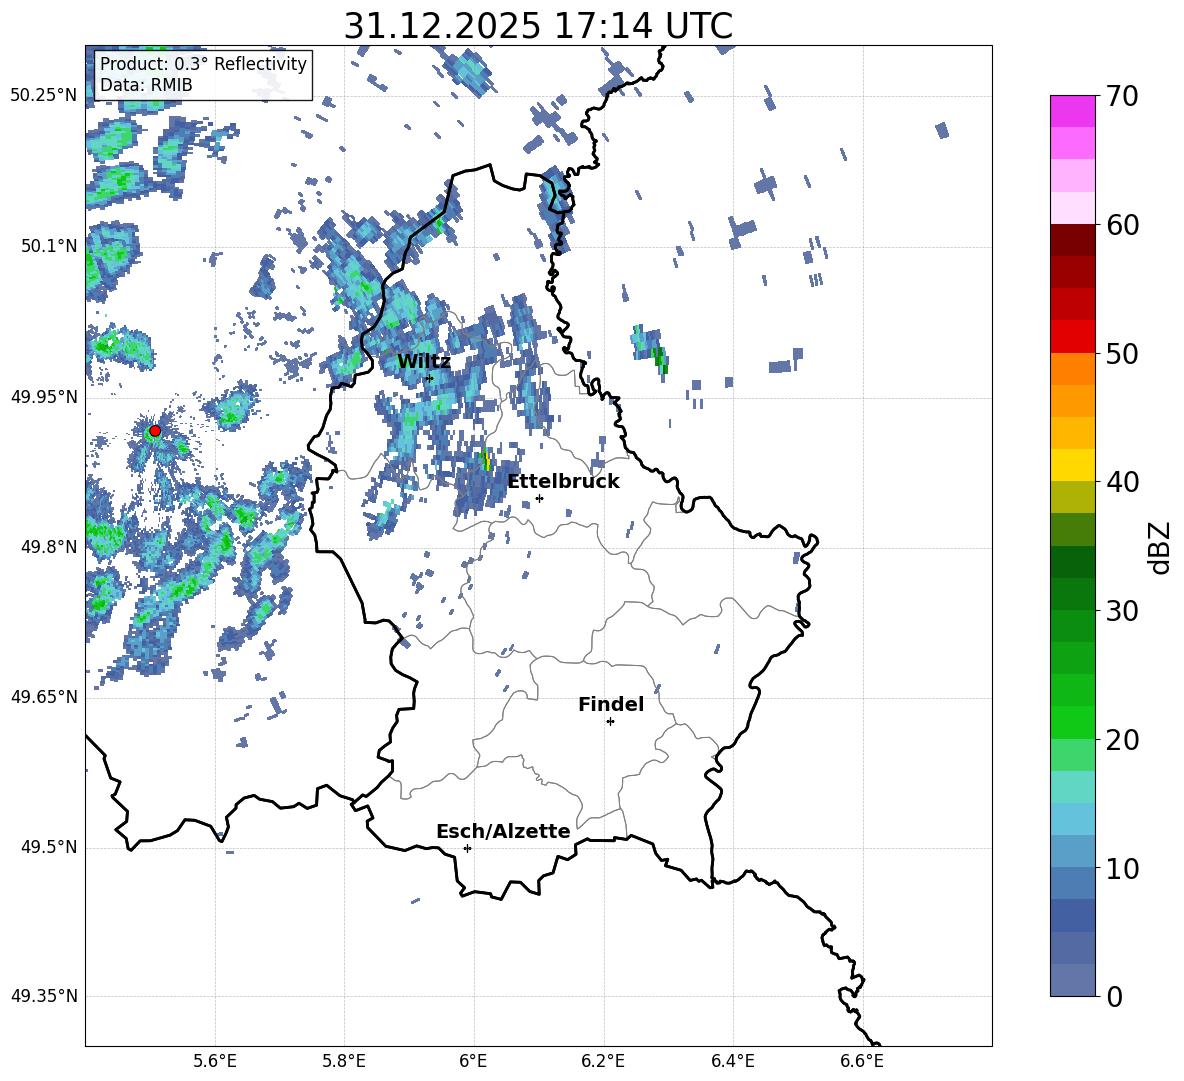Image resolution: width=1184 pixels, height=1081 pixels.
Task: Click the Esch/Alzette city label
Action: [x=503, y=831]
